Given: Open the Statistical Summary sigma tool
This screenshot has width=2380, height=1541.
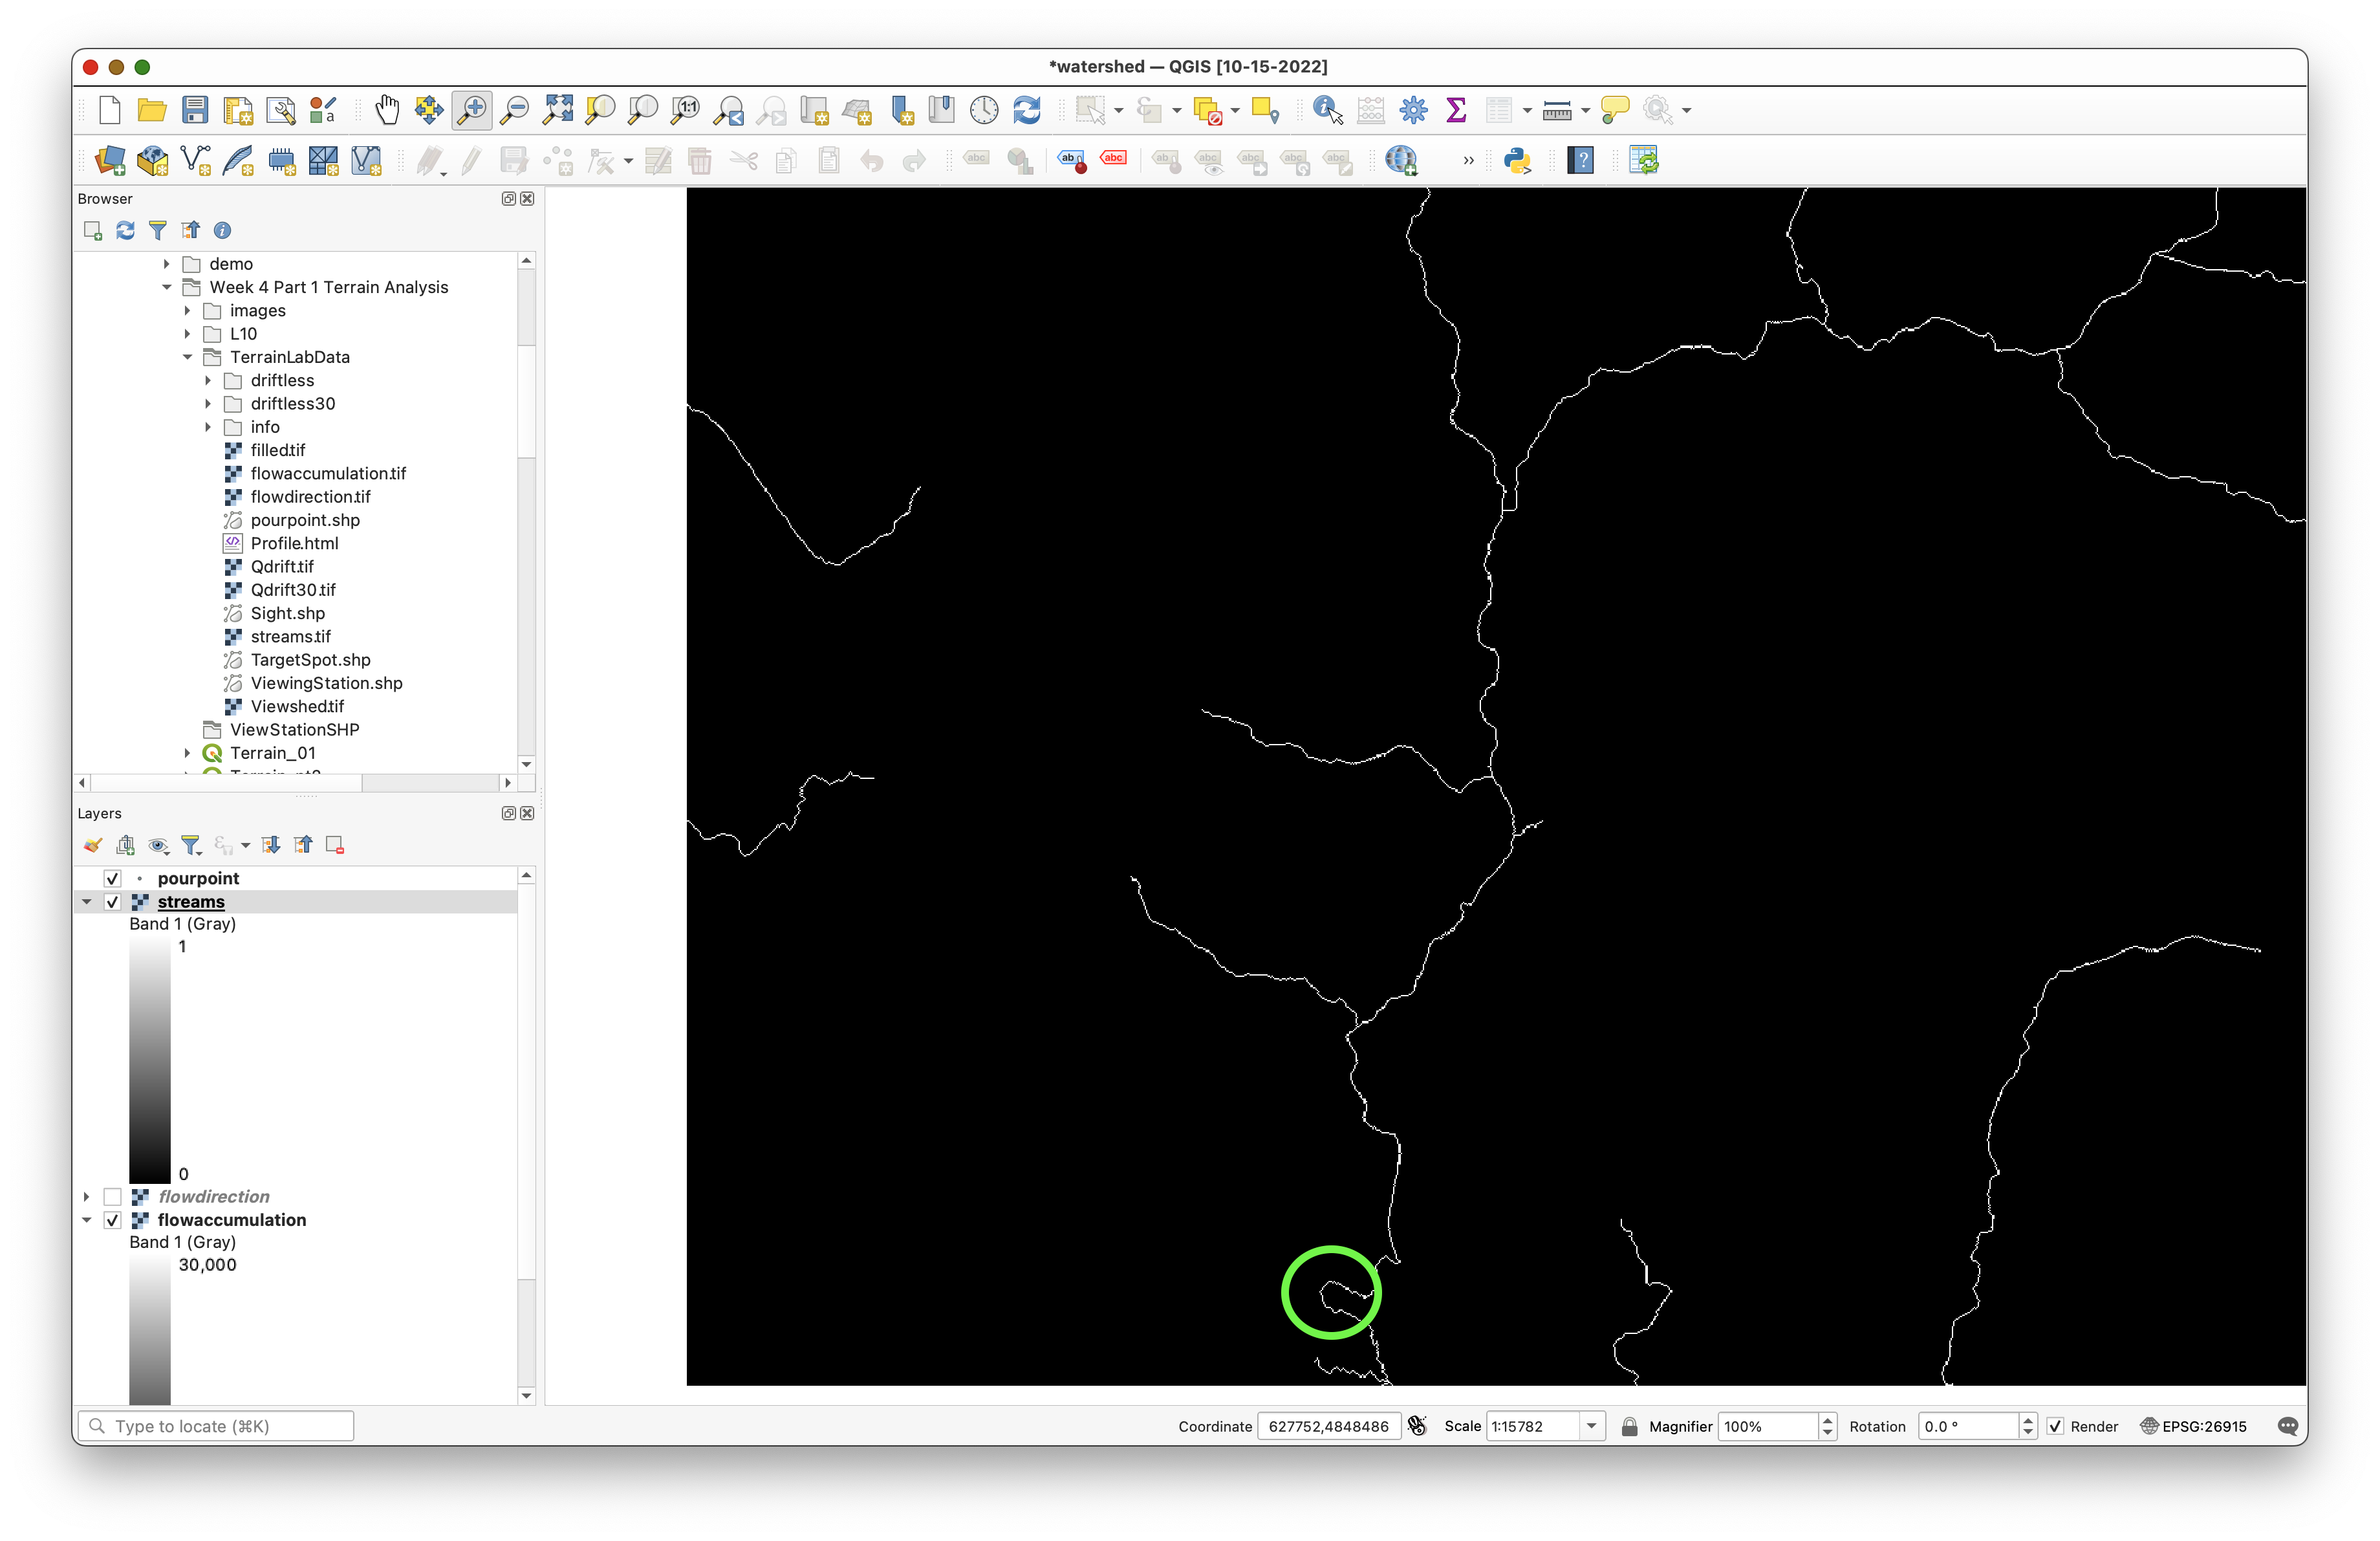Looking at the screenshot, I should [1456, 110].
